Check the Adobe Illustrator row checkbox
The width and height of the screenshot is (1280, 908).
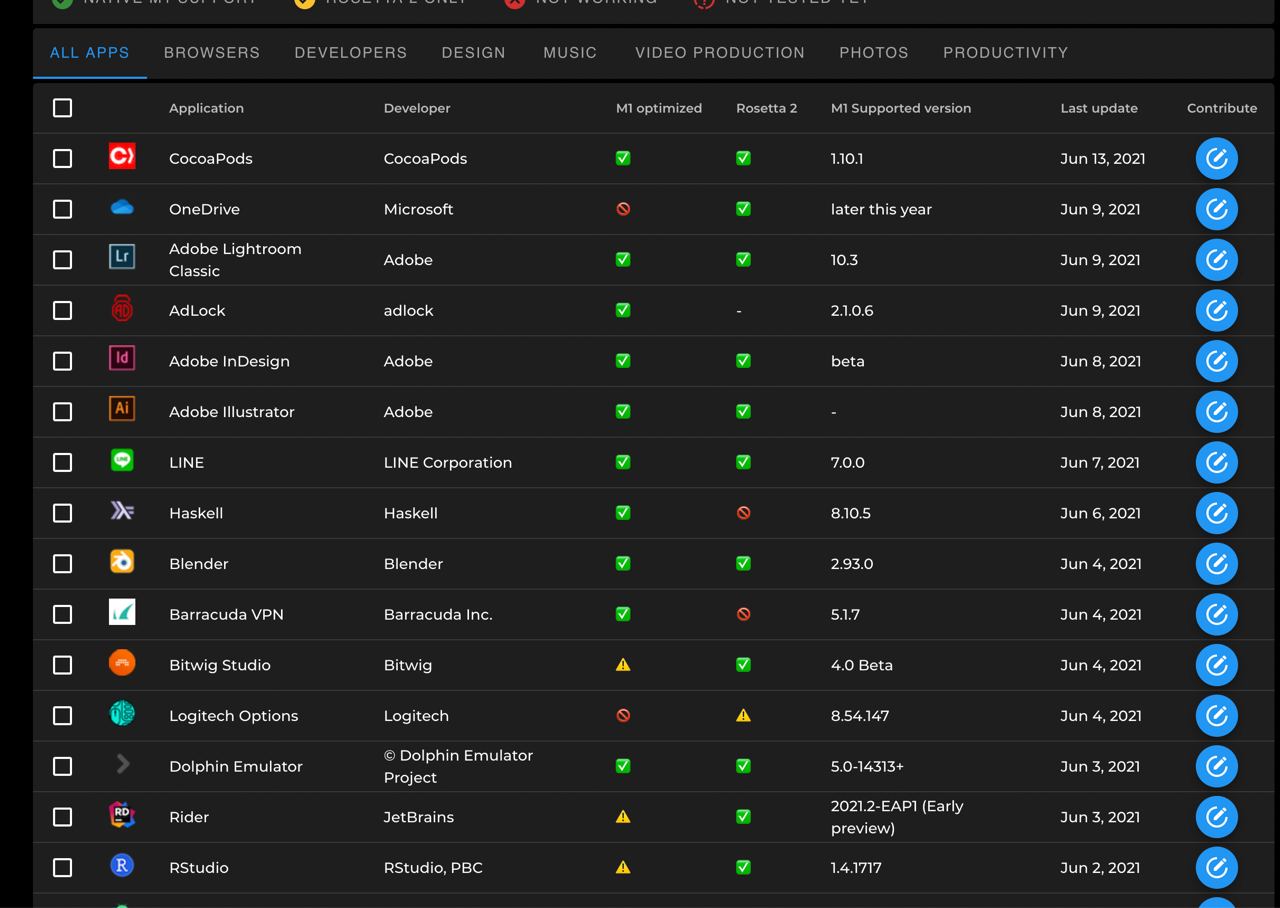(x=62, y=411)
